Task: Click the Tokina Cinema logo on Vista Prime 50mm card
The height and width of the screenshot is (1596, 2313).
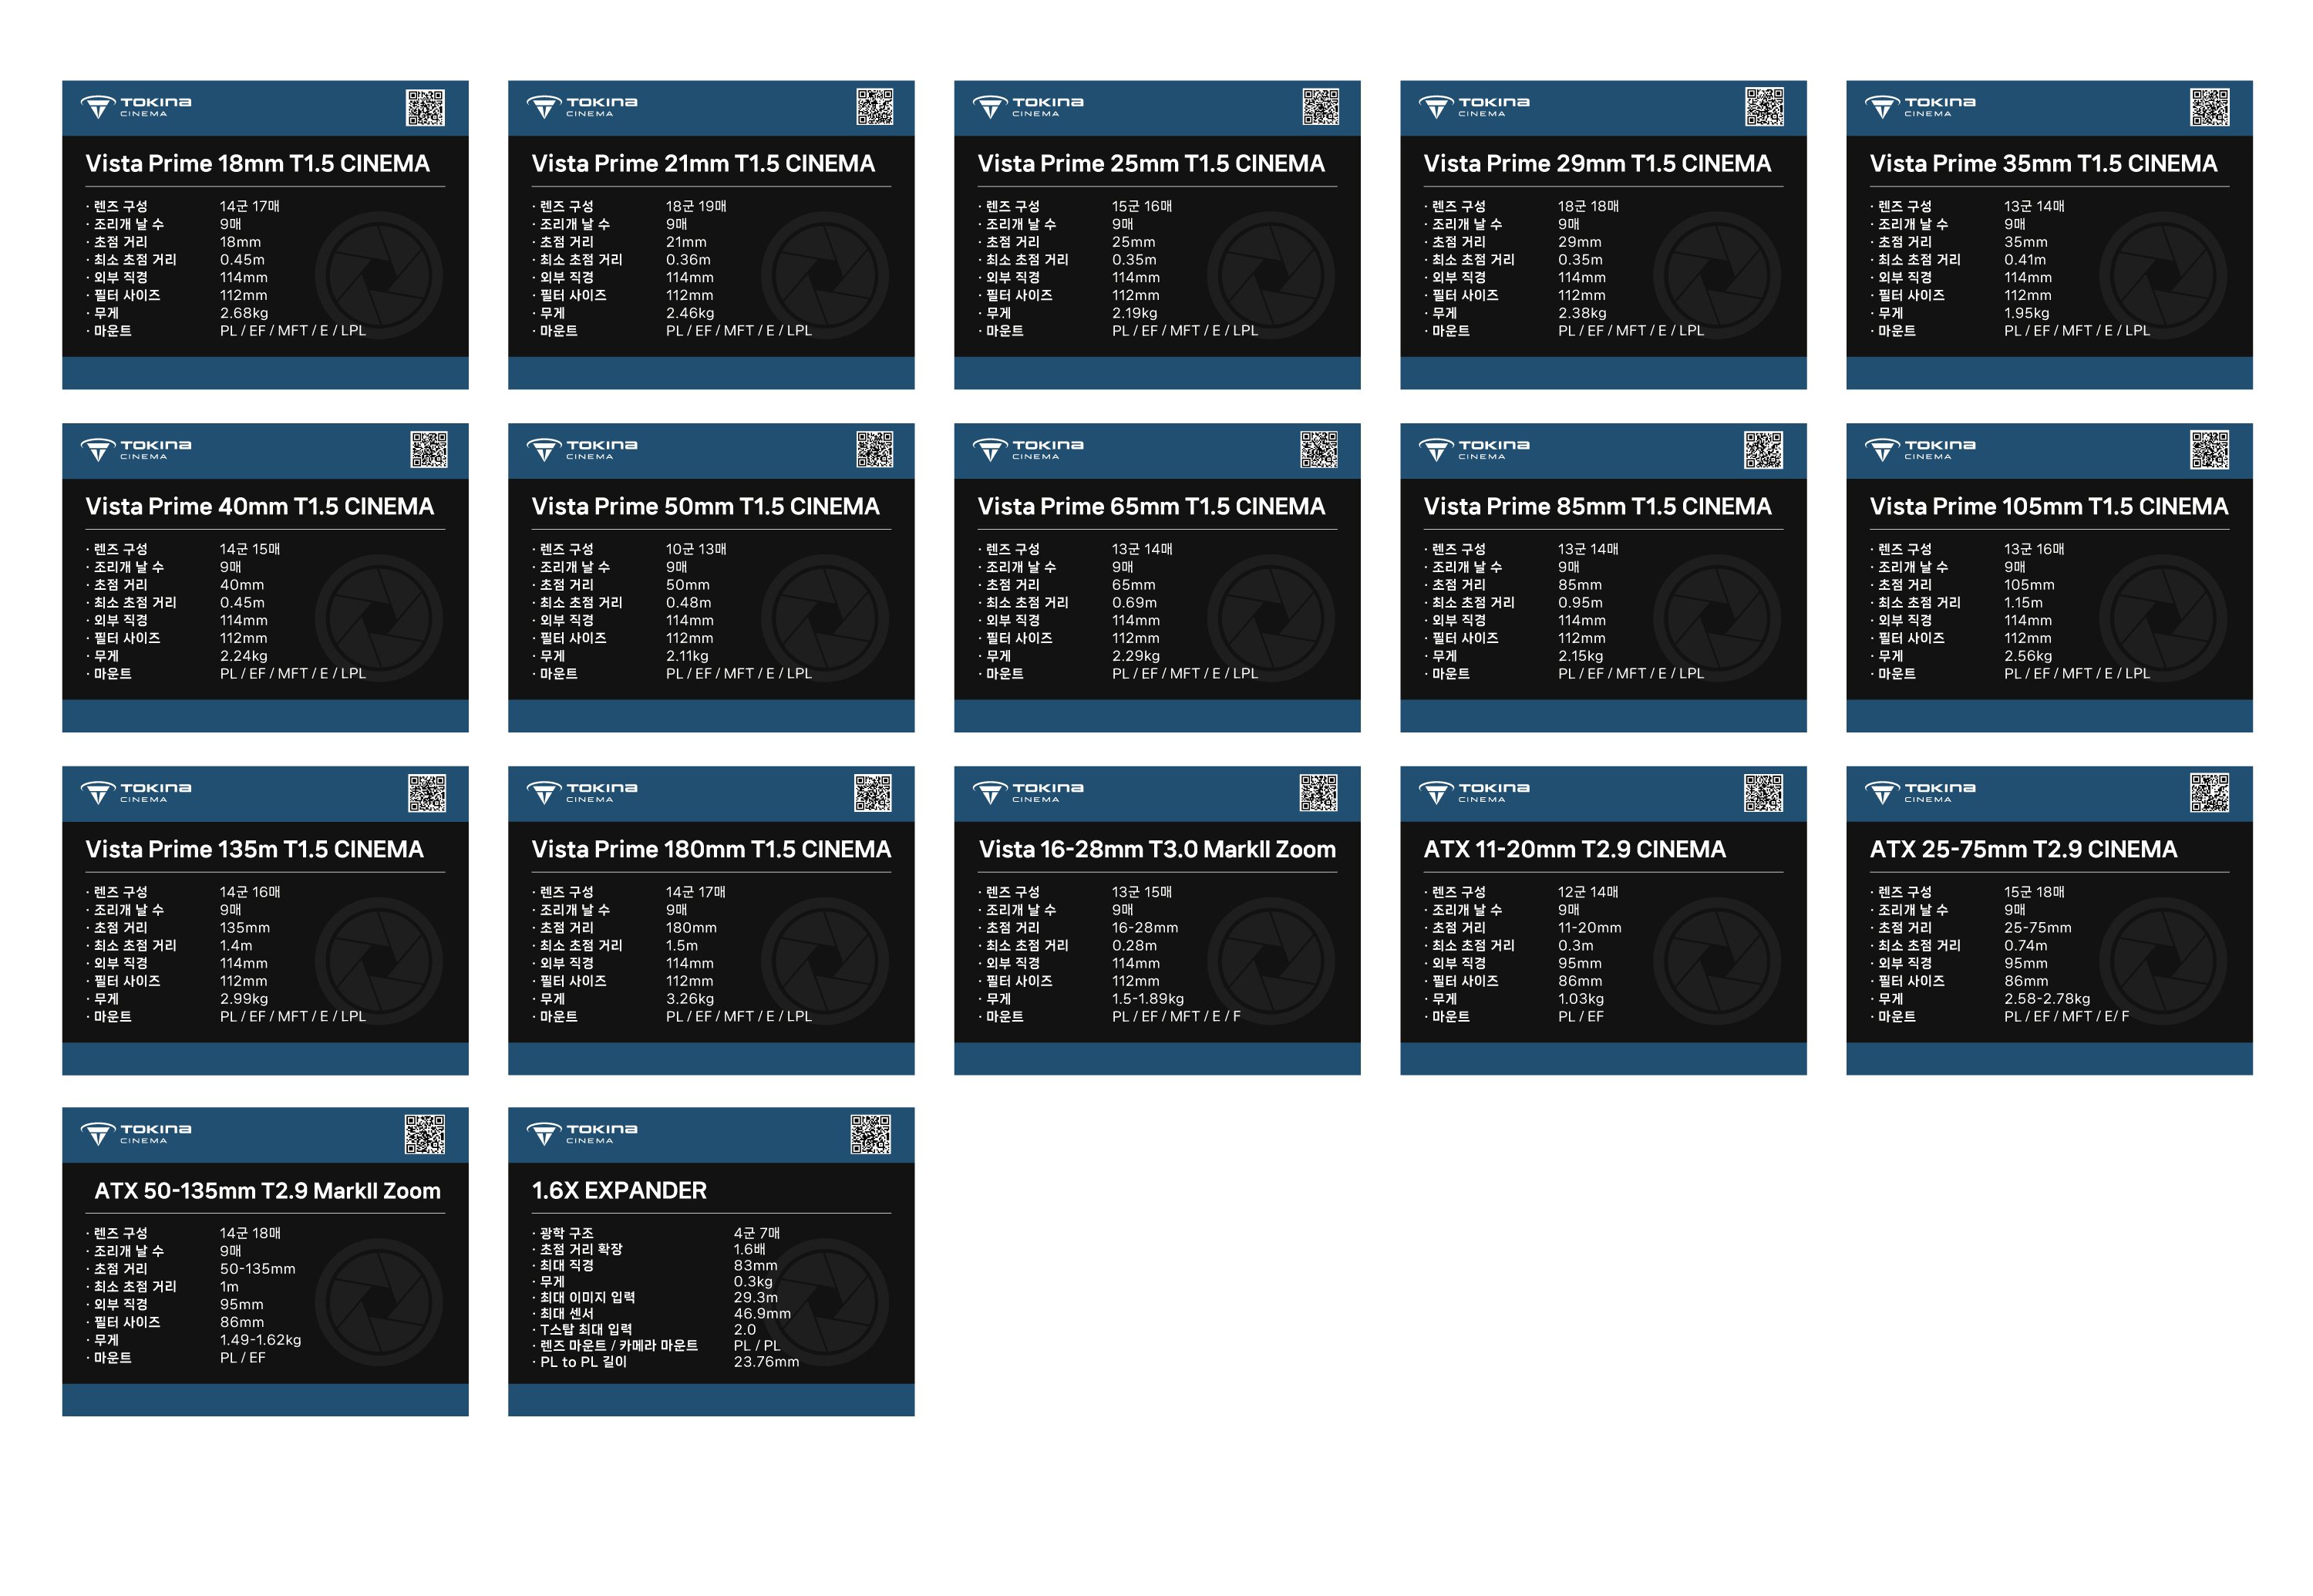Action: [x=582, y=449]
